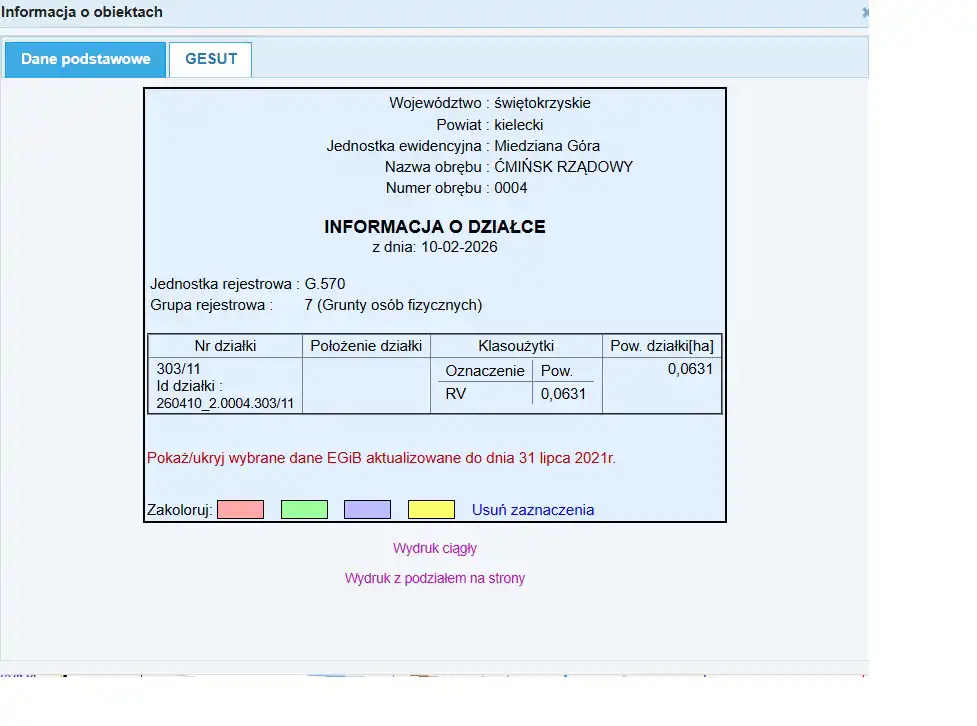
Task: Switch to the Dane podstawowe tab
Action: 85,59
